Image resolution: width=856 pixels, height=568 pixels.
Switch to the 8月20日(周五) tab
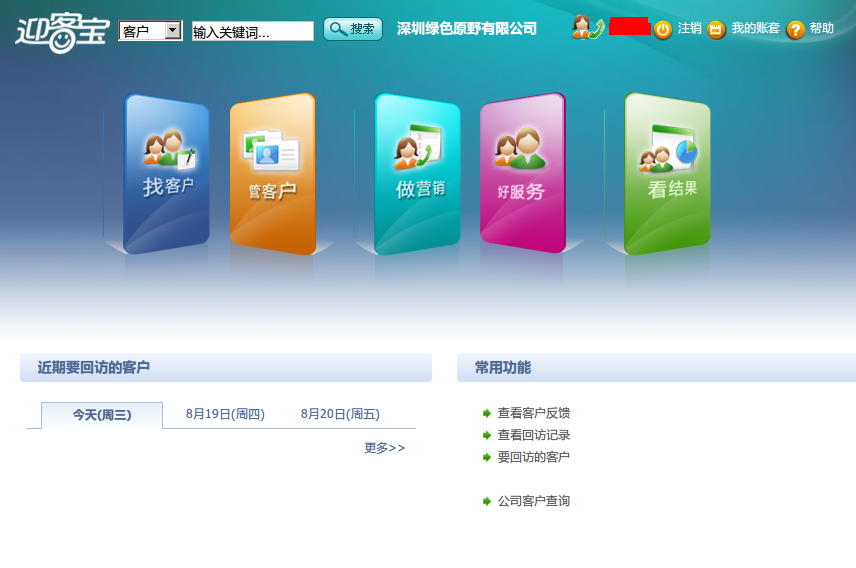[340, 414]
